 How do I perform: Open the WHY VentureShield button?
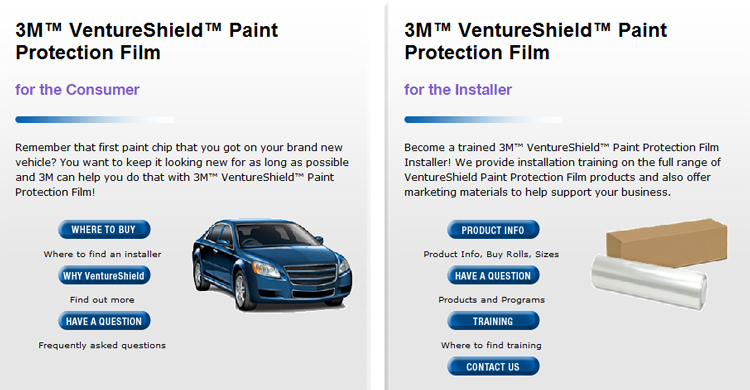104,276
